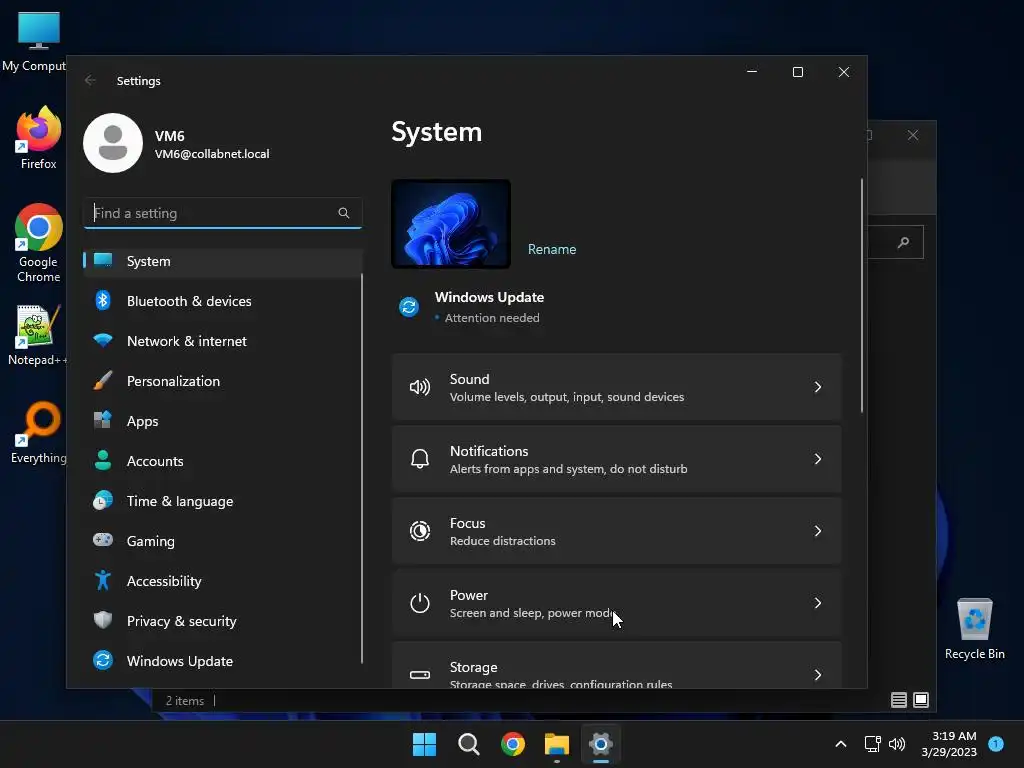Click the notification count badge
1024x768 pixels.
click(x=996, y=743)
